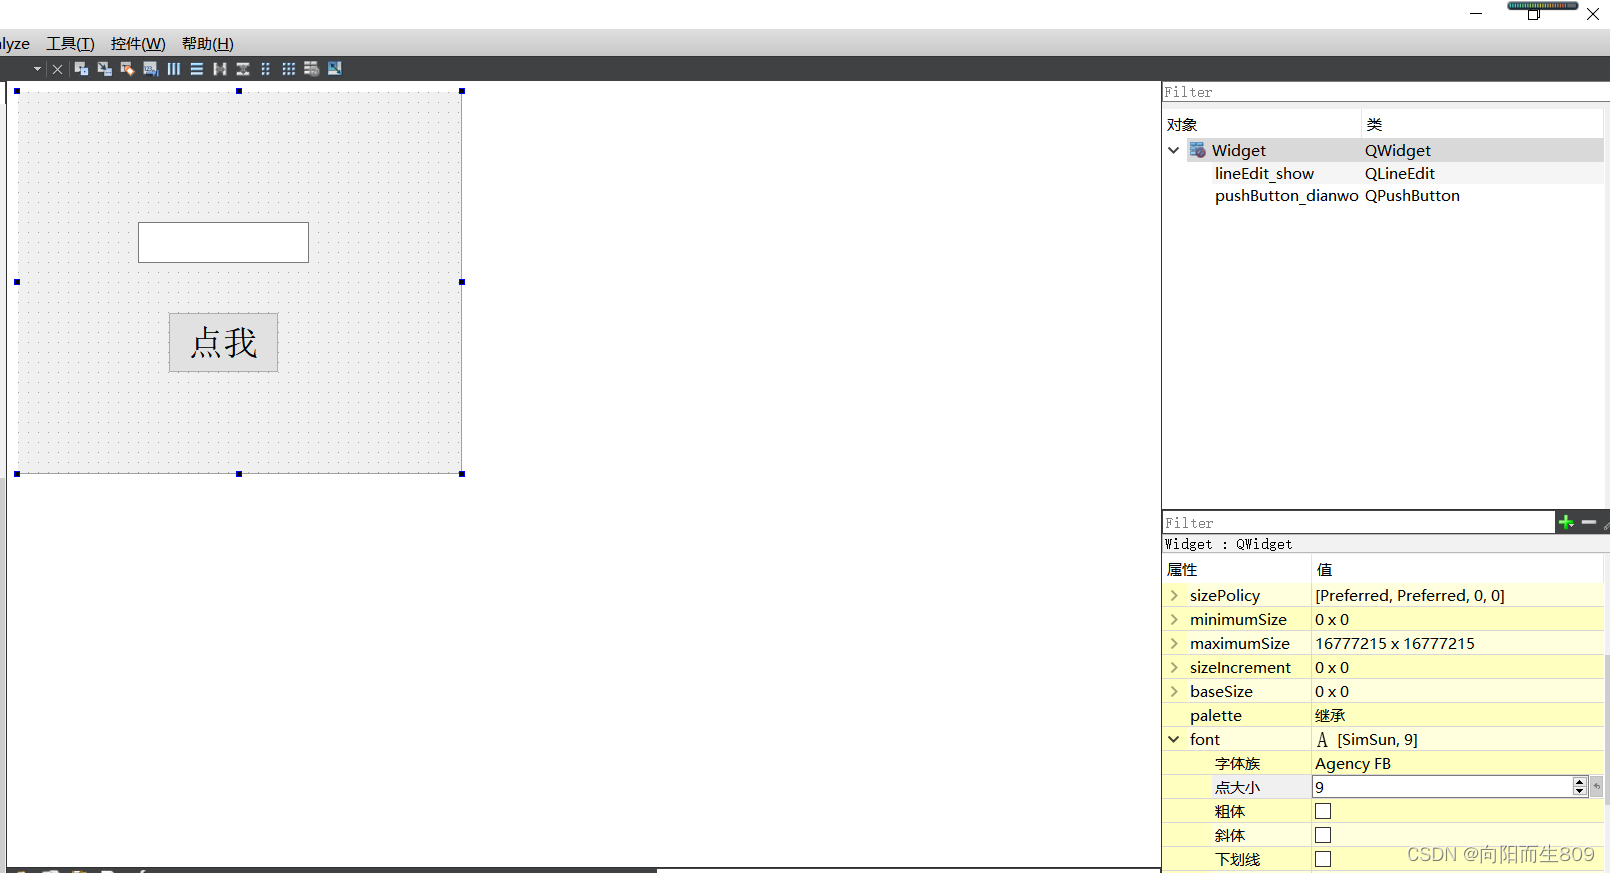This screenshot has width=1610, height=873.
Task: Reset the point size value arrow icon
Action: pos(1596,787)
